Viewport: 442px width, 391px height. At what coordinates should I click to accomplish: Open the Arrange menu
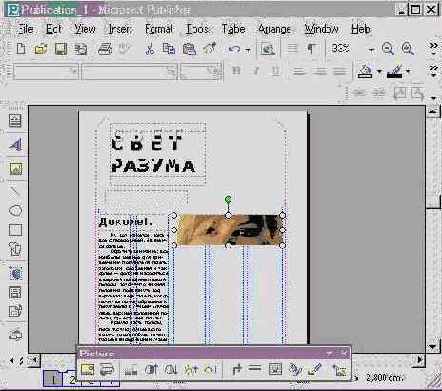274,29
